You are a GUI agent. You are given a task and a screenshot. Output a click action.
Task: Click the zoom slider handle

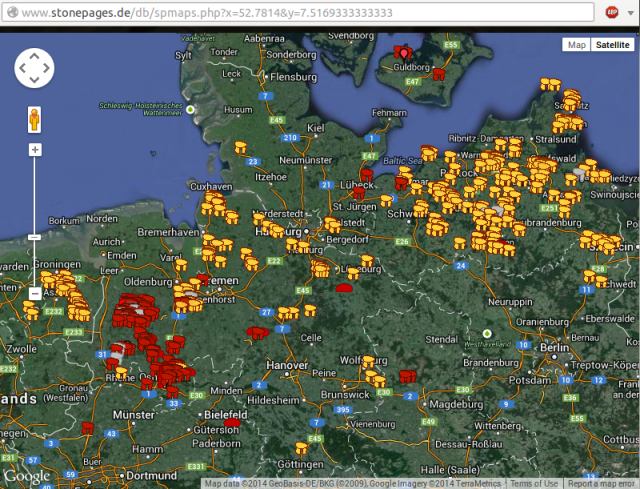coord(34,237)
